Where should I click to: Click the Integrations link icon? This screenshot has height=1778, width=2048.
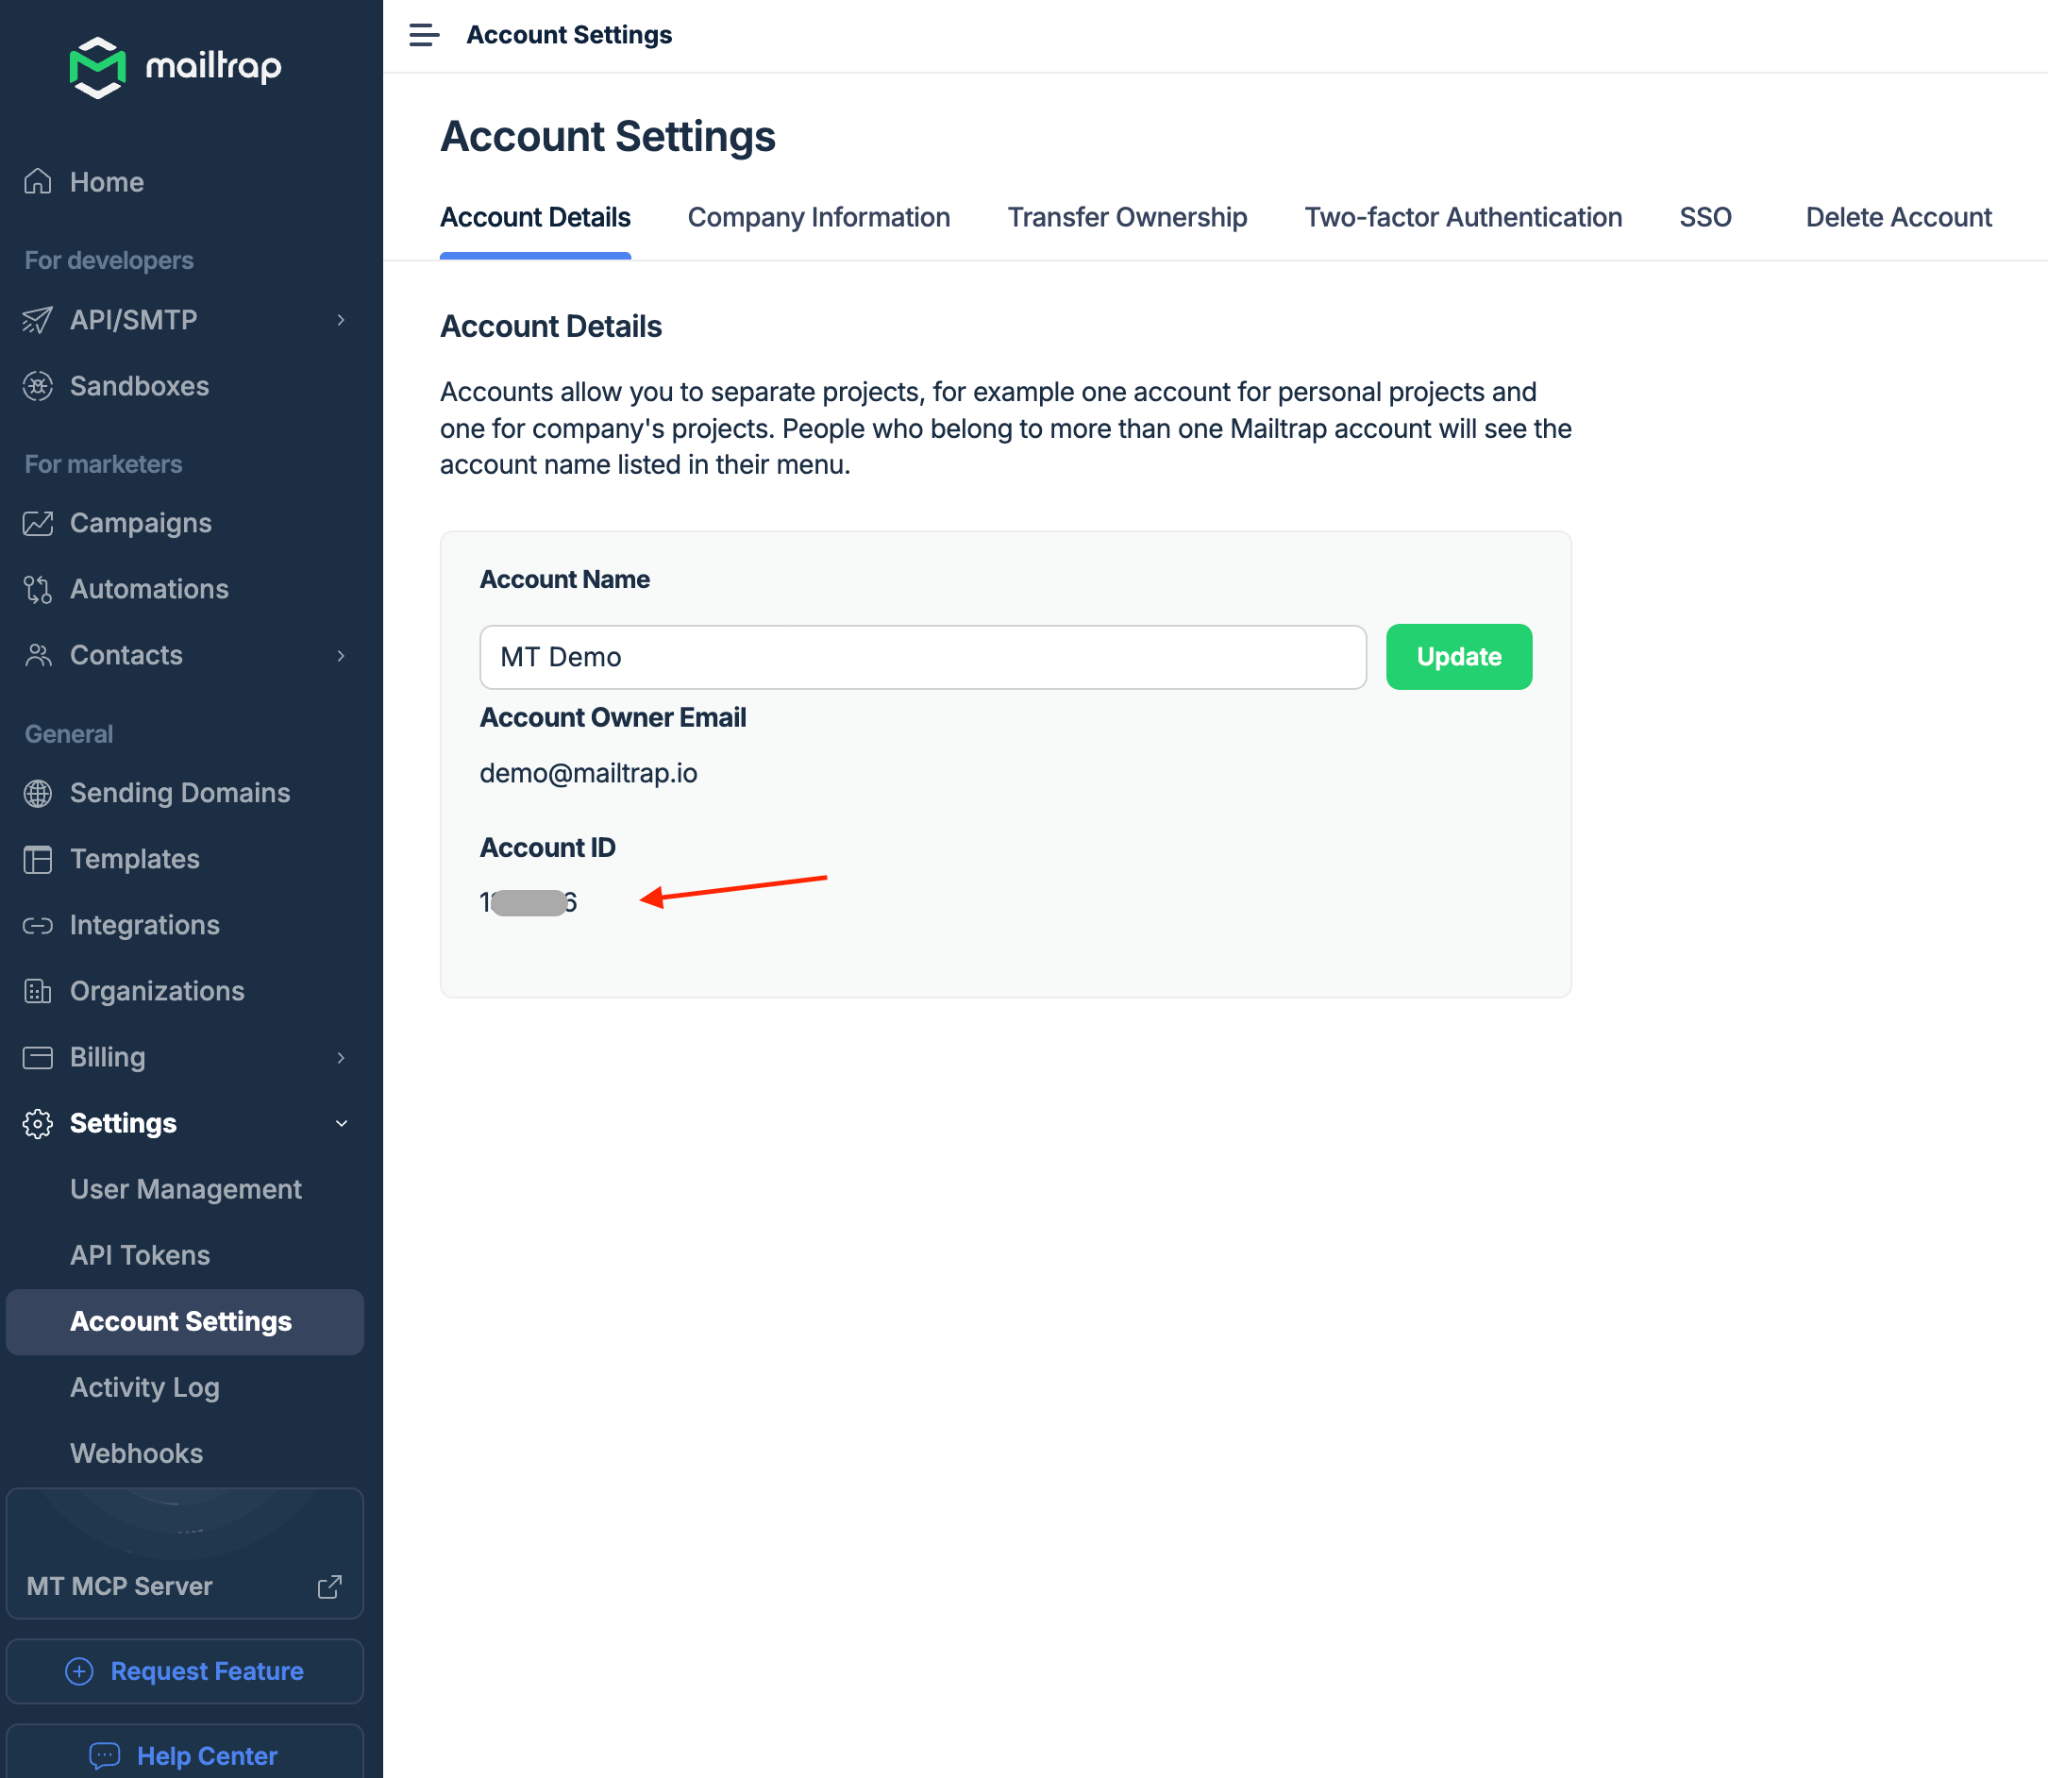pos(38,925)
